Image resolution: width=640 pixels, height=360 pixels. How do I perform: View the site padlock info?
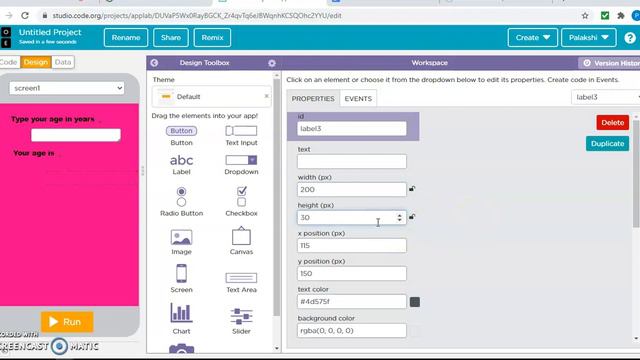(45, 16)
